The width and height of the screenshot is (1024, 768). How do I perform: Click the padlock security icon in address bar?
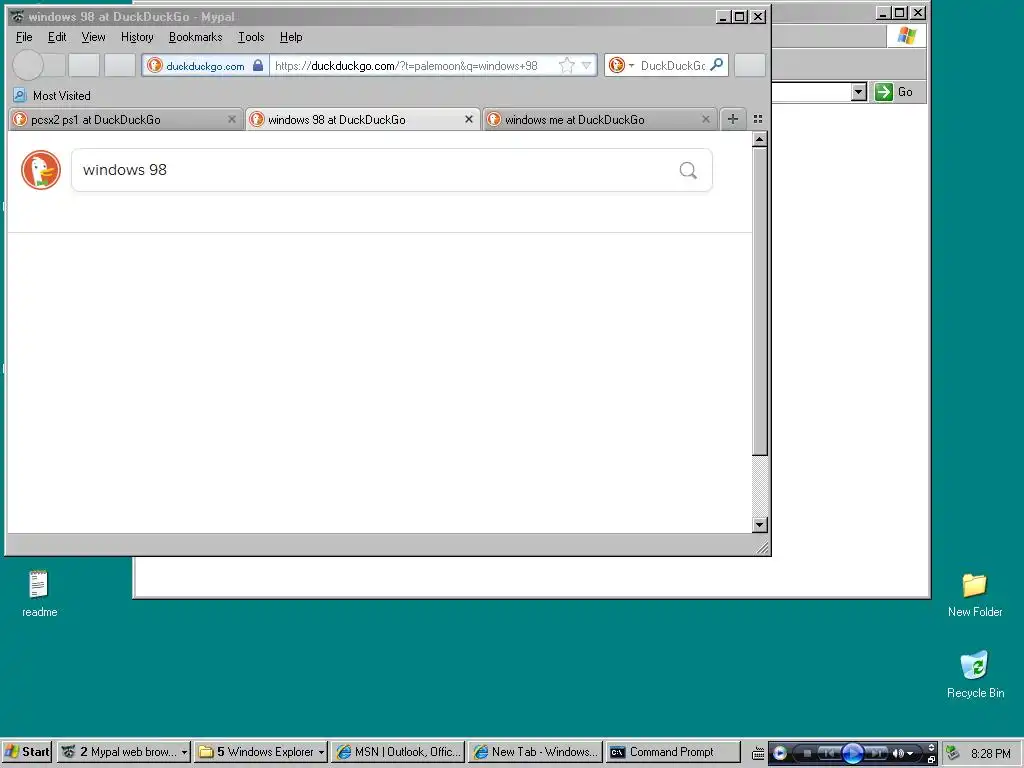[x=258, y=65]
